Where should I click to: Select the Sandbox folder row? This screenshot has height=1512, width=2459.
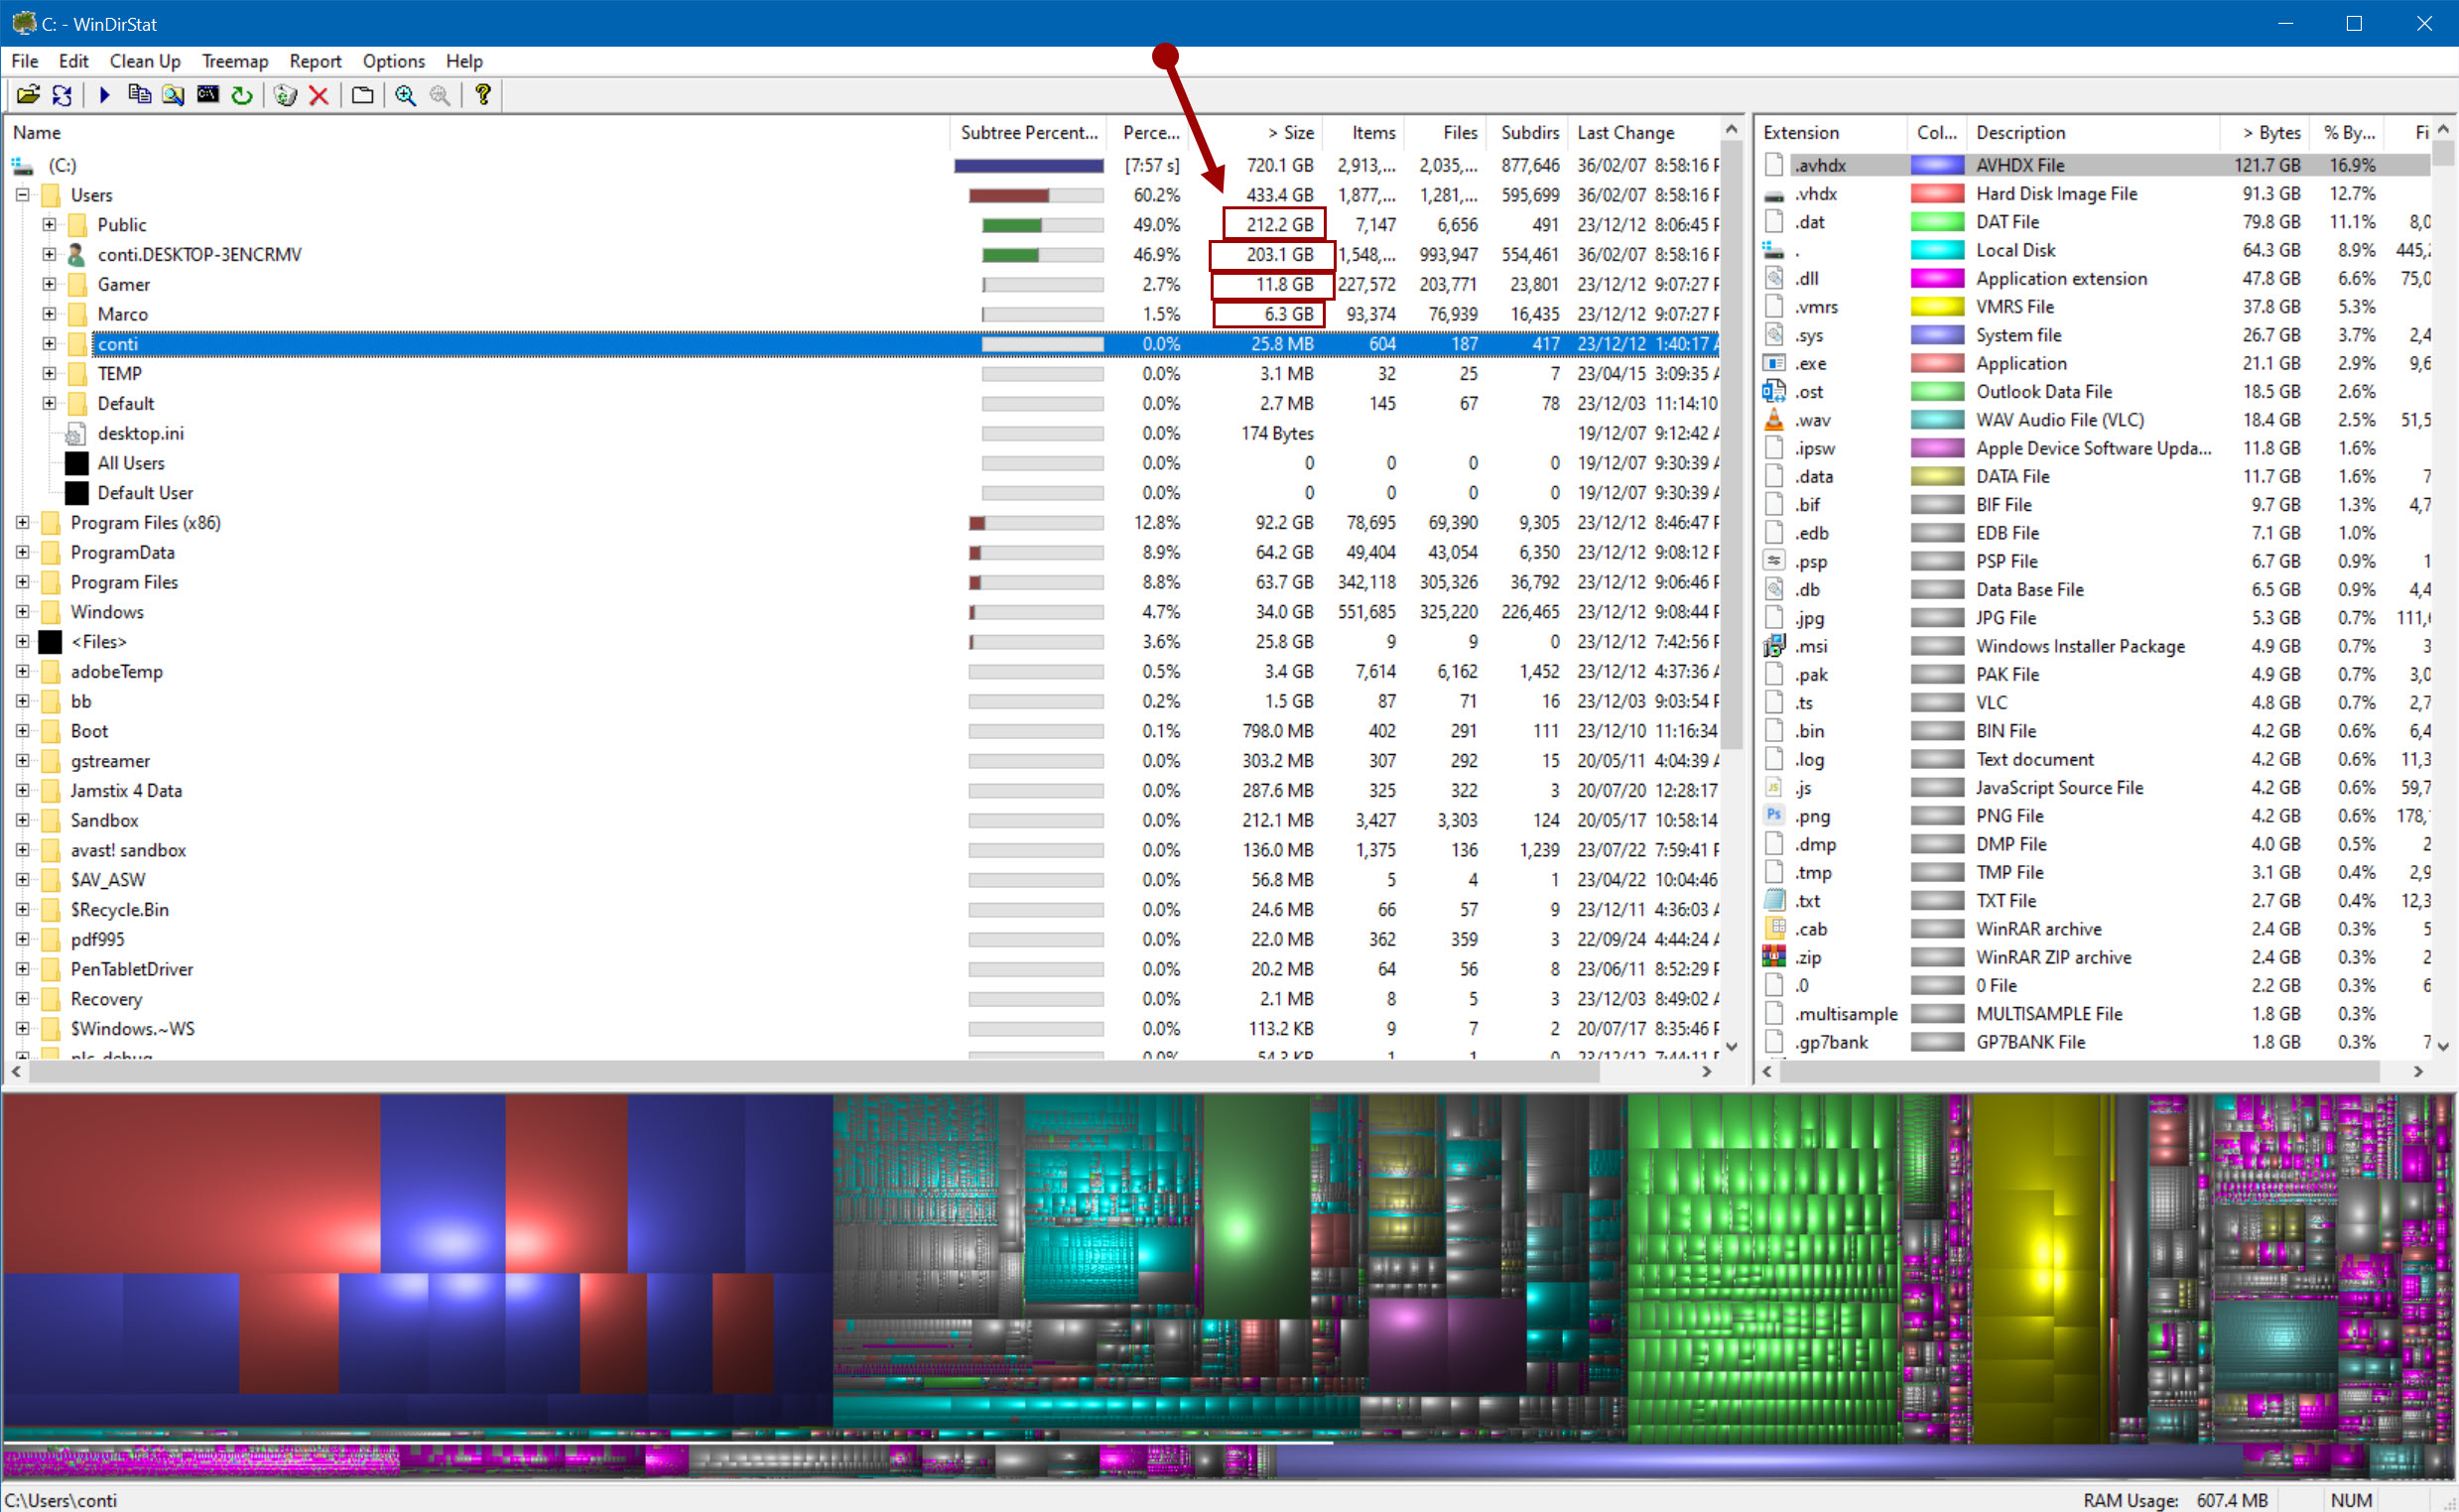(862, 820)
